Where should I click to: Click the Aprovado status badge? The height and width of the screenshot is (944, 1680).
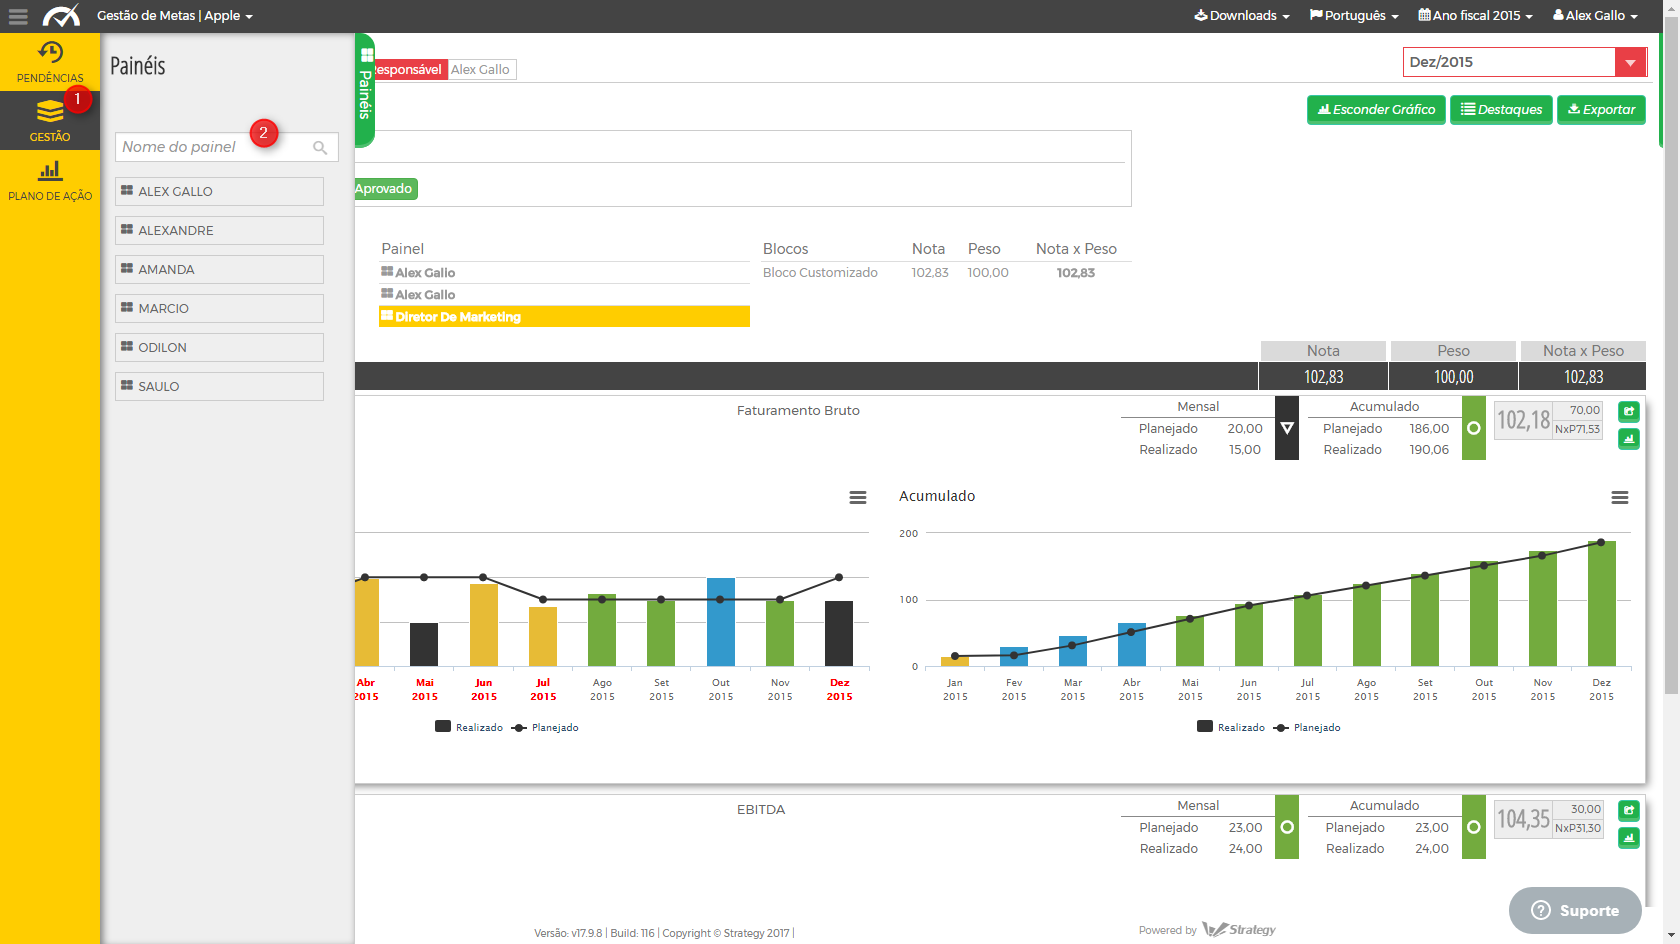click(x=385, y=189)
